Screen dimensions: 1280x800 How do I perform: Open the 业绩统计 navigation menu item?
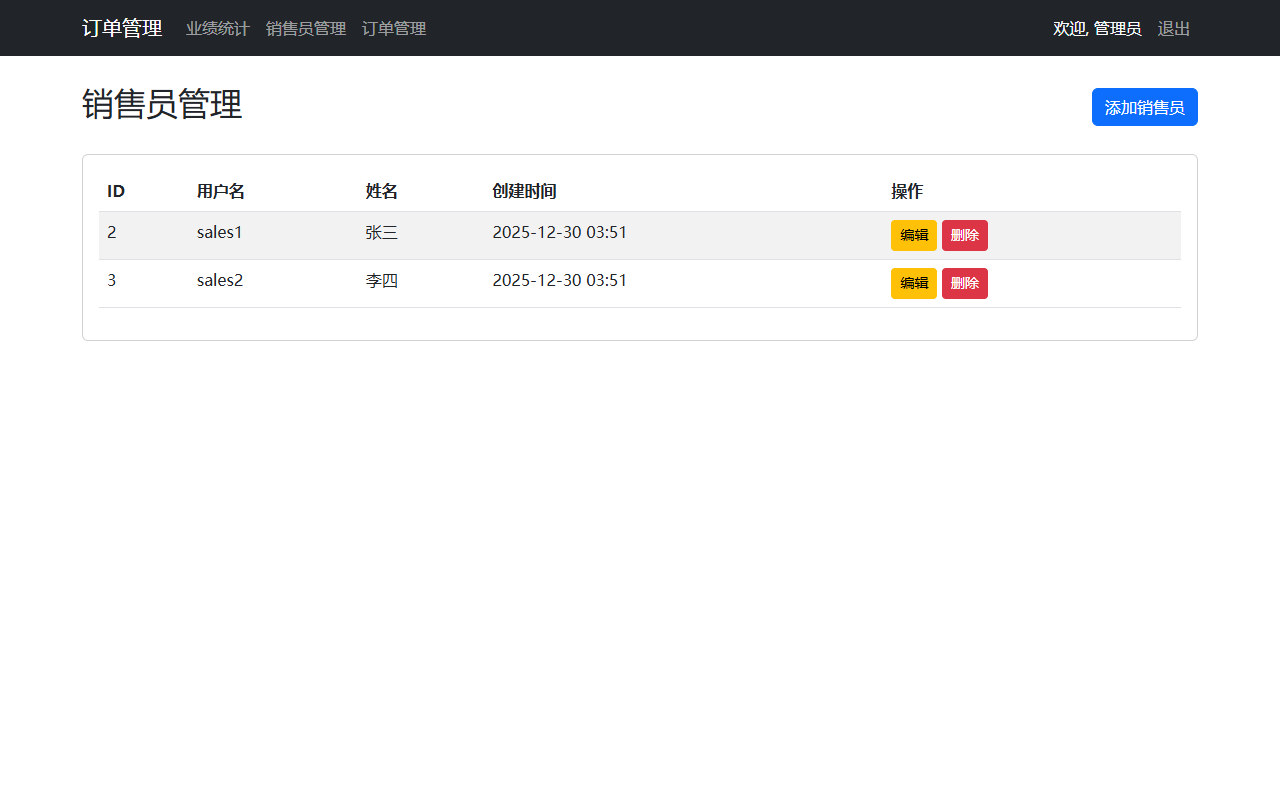click(x=217, y=29)
